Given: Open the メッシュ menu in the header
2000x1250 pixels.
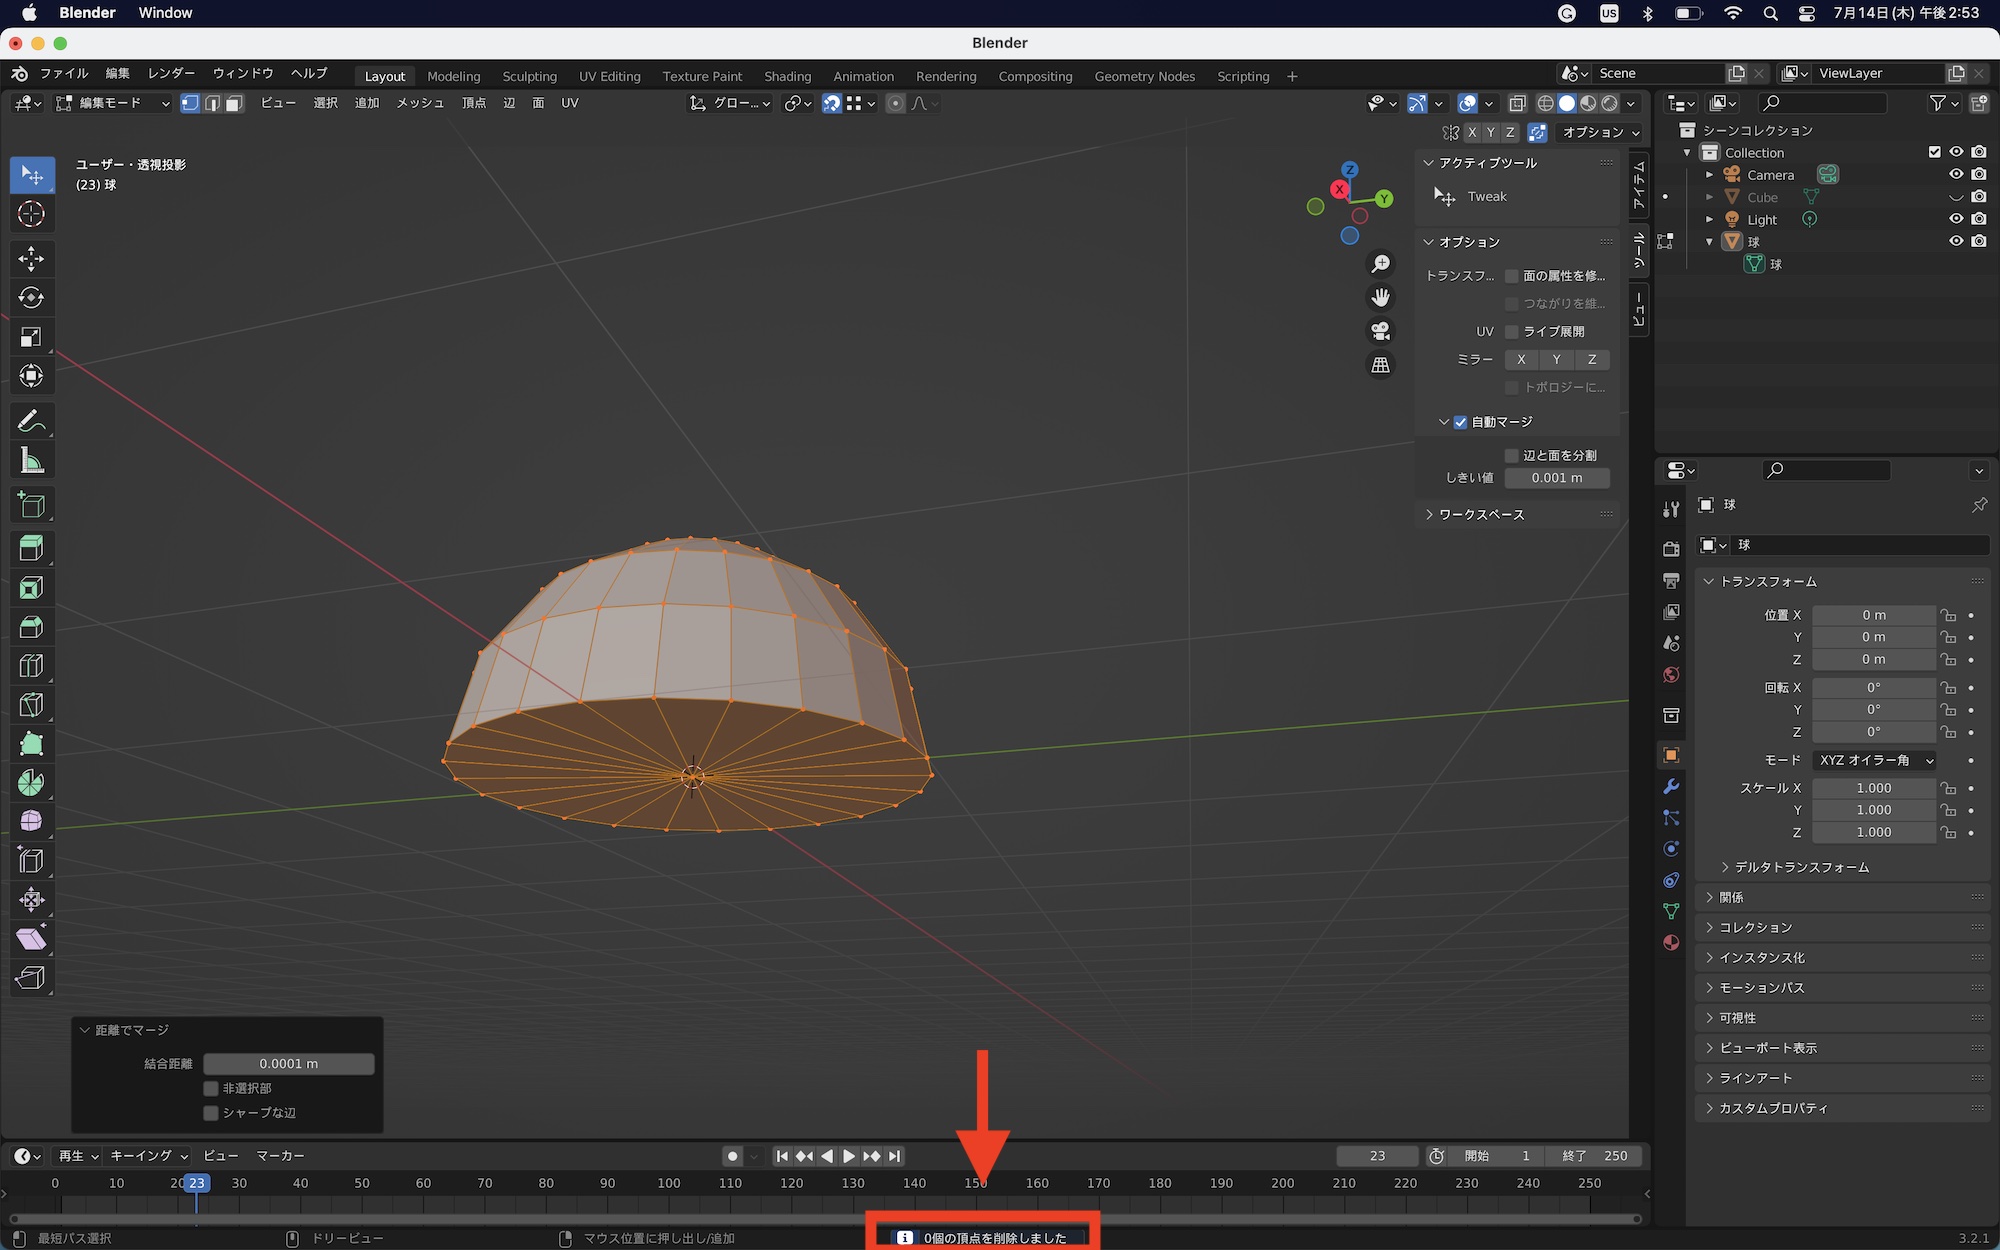Looking at the screenshot, I should tap(419, 103).
